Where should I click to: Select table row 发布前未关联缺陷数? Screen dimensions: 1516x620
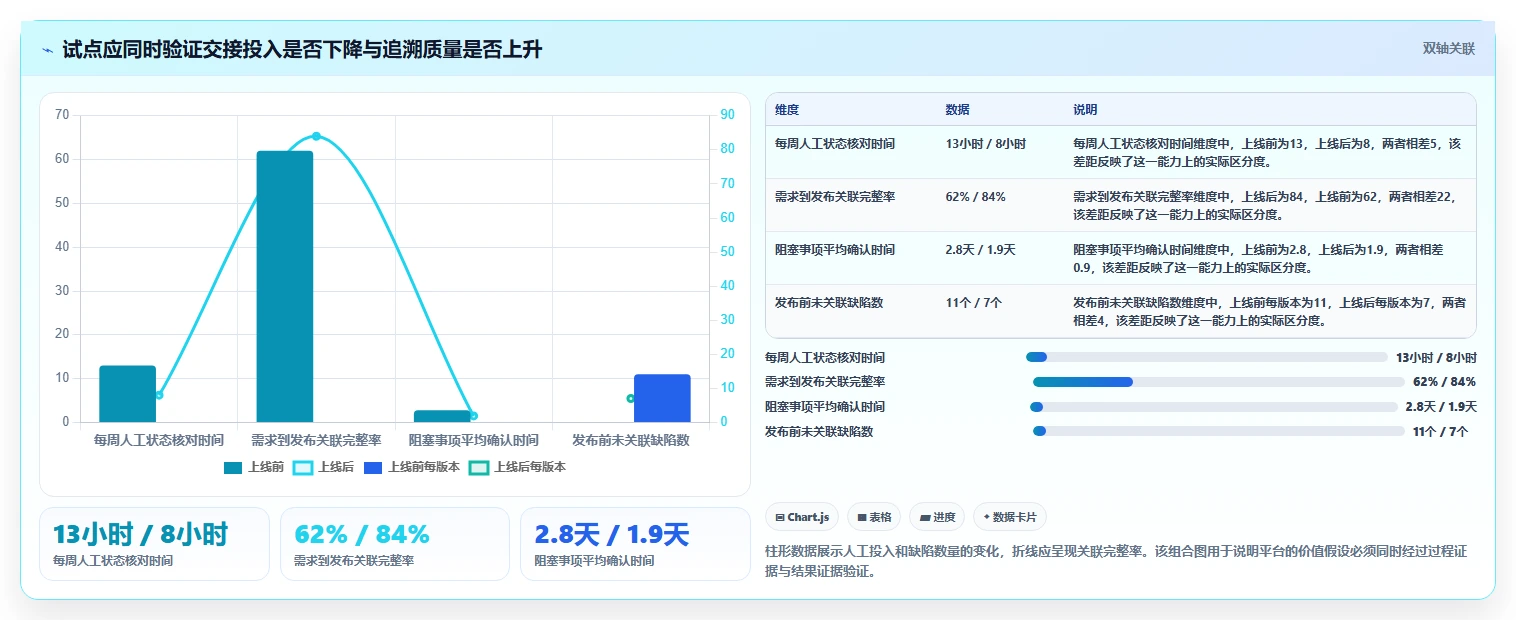(x=1120, y=311)
